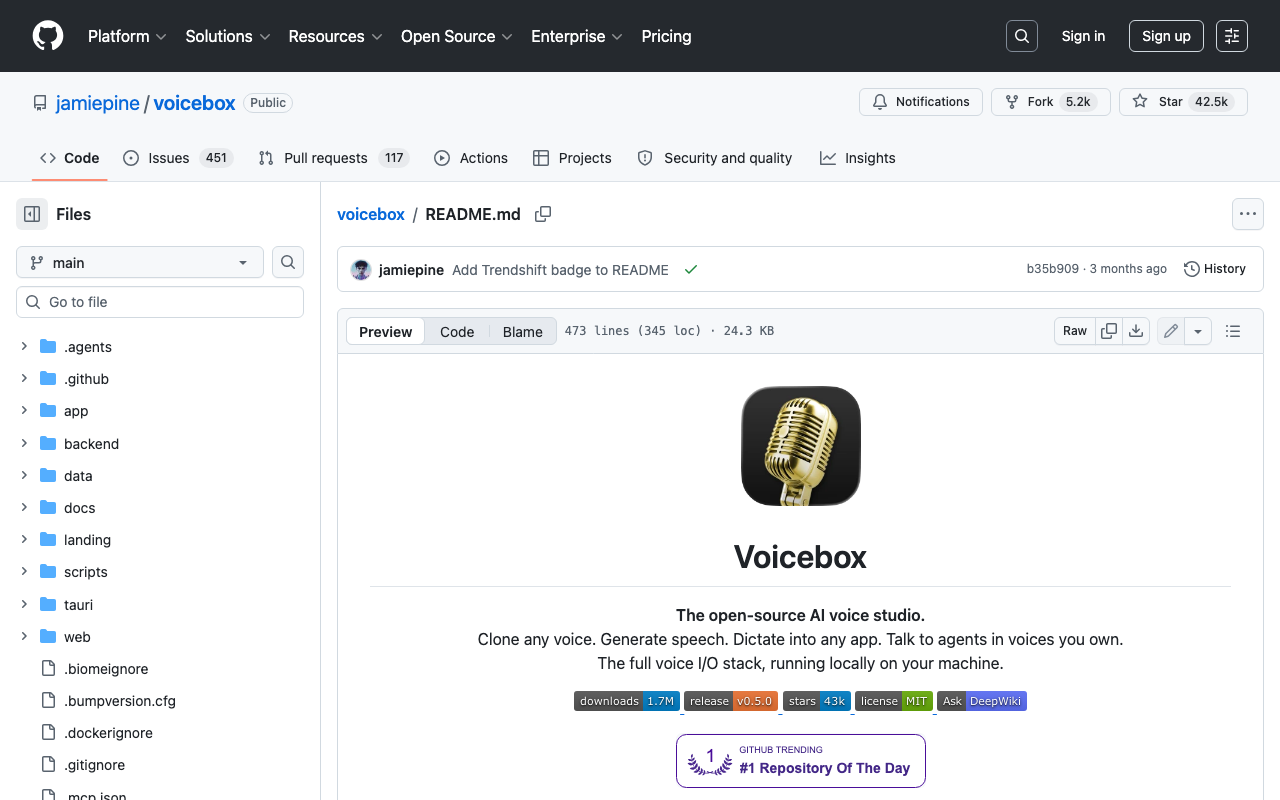Expand the docs folder chevron
Image resolution: width=1280 pixels, height=800 pixels.
[x=24, y=507]
